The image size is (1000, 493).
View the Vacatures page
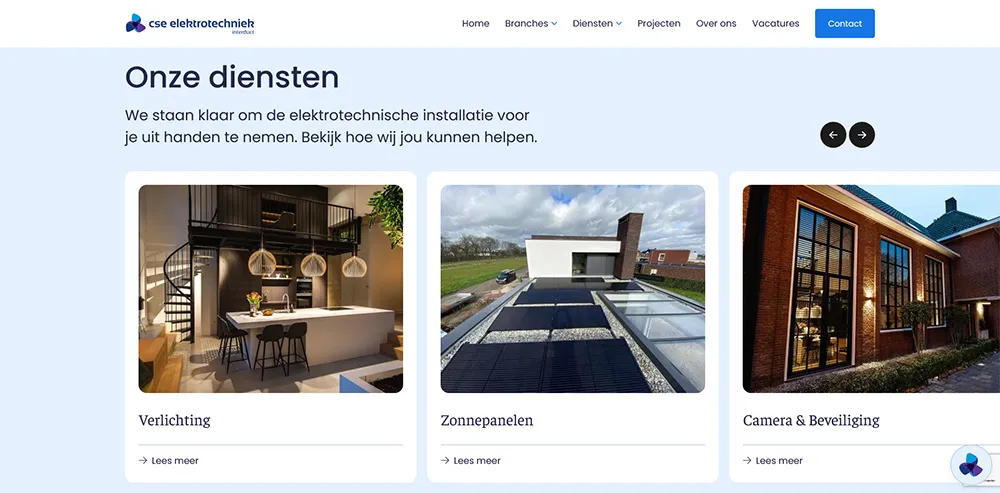(776, 24)
